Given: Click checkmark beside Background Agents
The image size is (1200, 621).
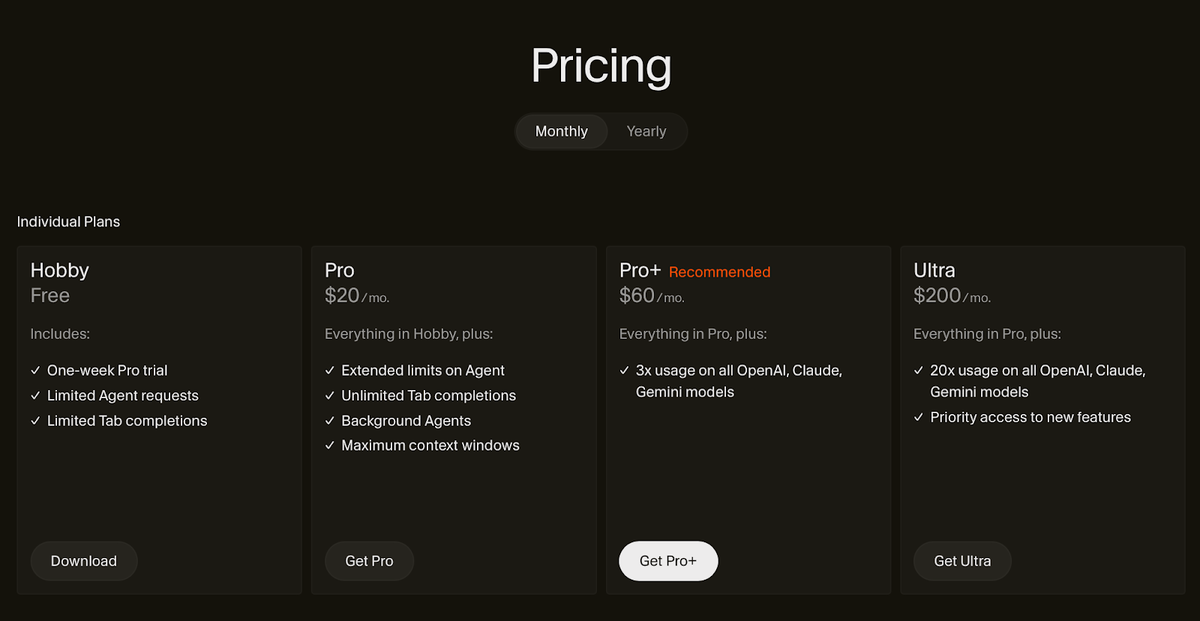Looking at the screenshot, I should (x=330, y=421).
